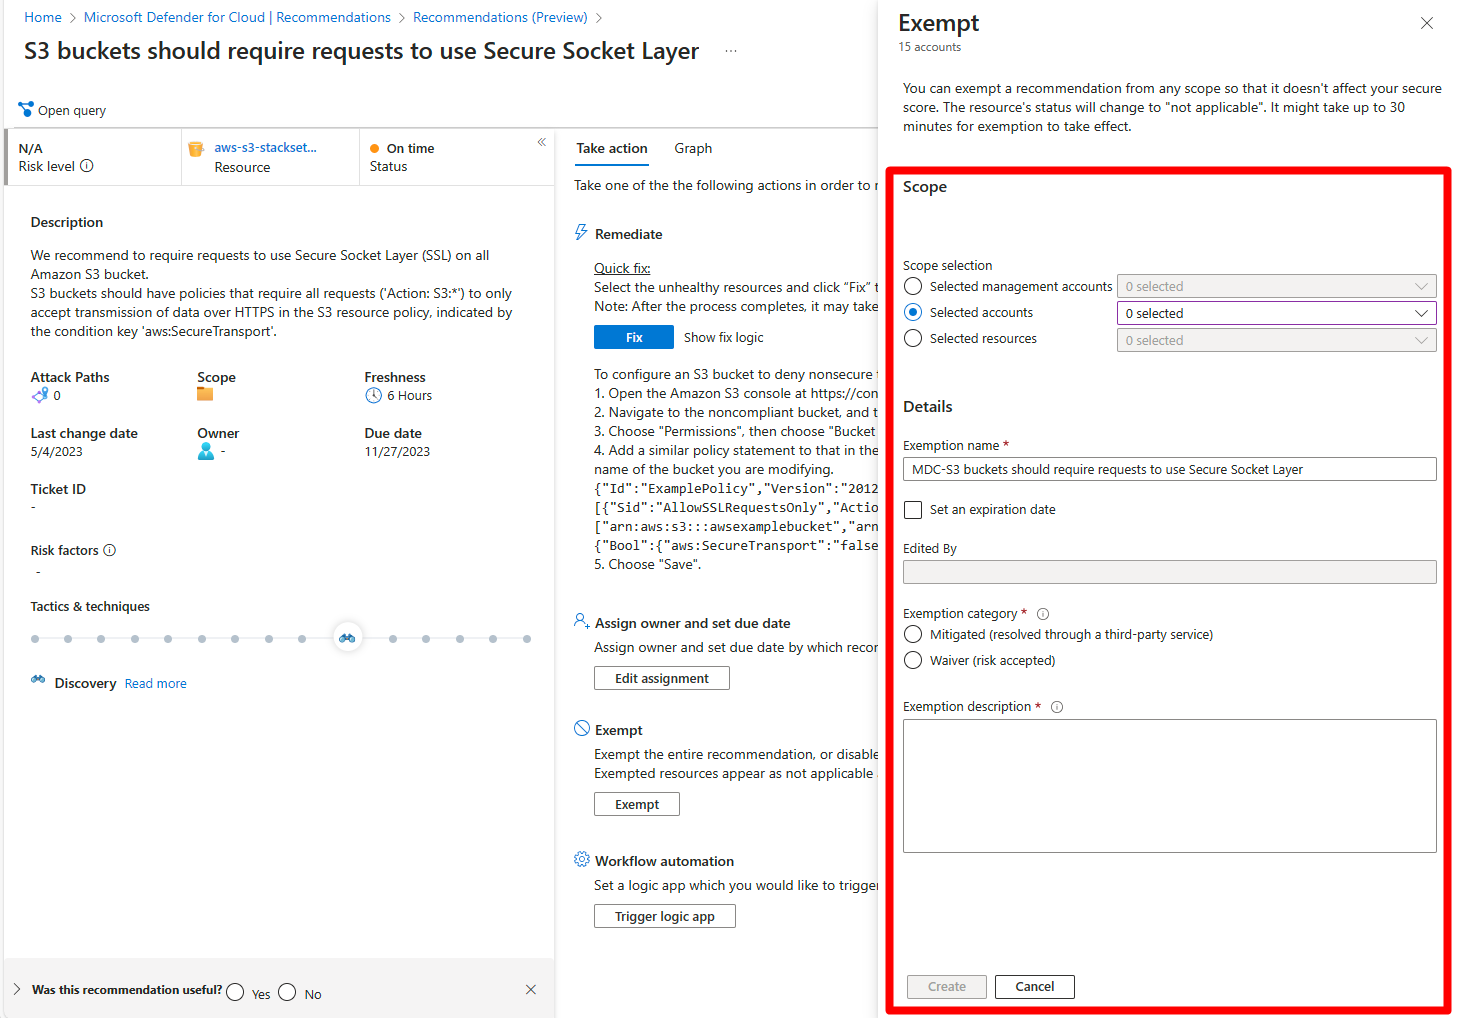Click the Assign owner person icon

click(581, 621)
